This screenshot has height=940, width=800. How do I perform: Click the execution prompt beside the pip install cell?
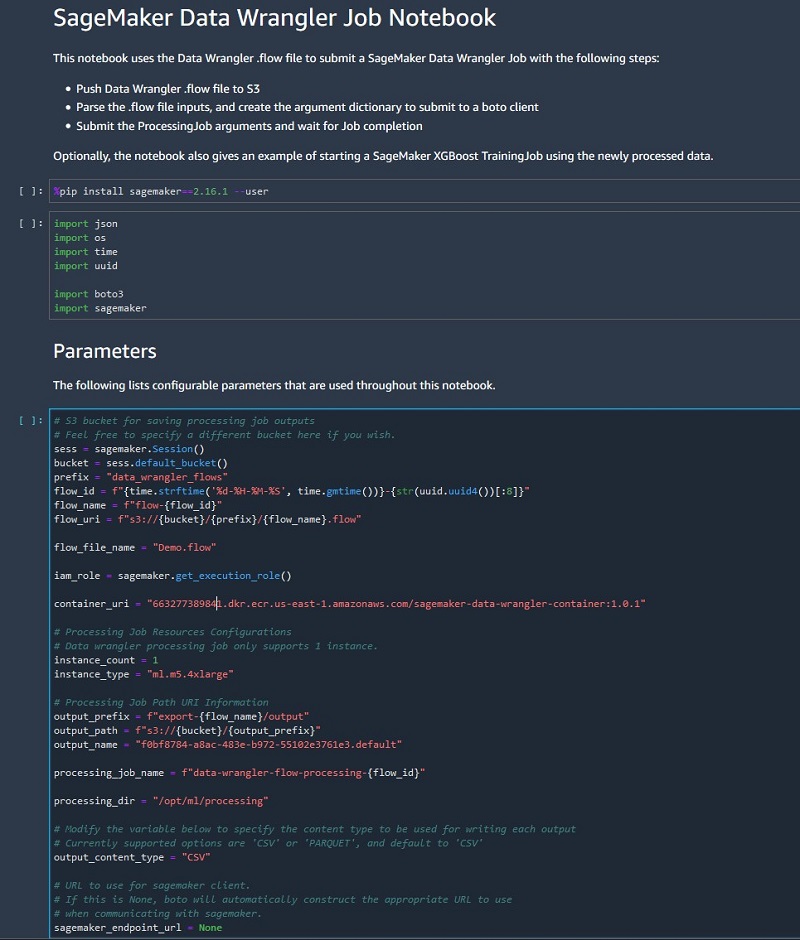click(31, 191)
